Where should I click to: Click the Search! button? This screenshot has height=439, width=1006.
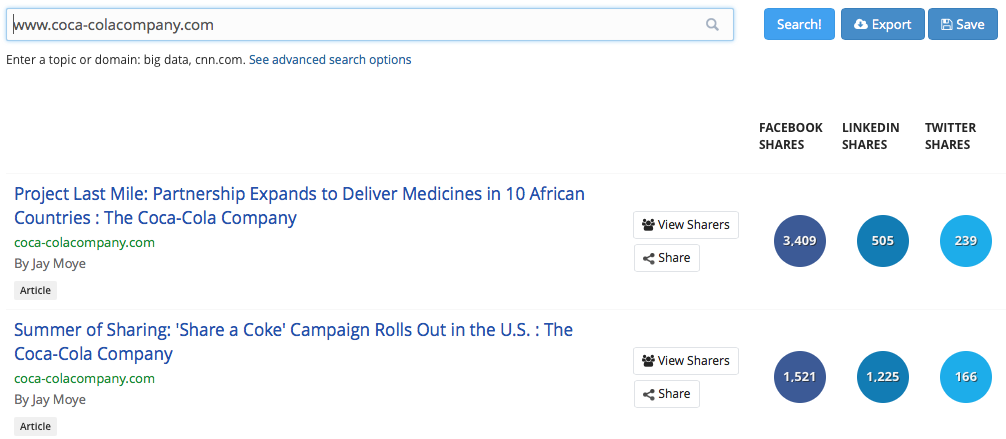click(799, 25)
